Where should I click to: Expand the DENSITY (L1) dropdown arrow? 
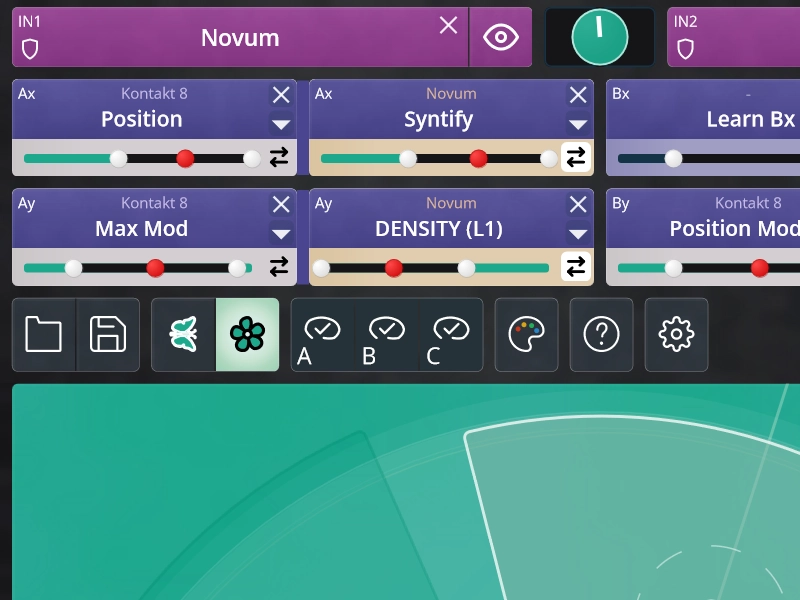click(578, 234)
